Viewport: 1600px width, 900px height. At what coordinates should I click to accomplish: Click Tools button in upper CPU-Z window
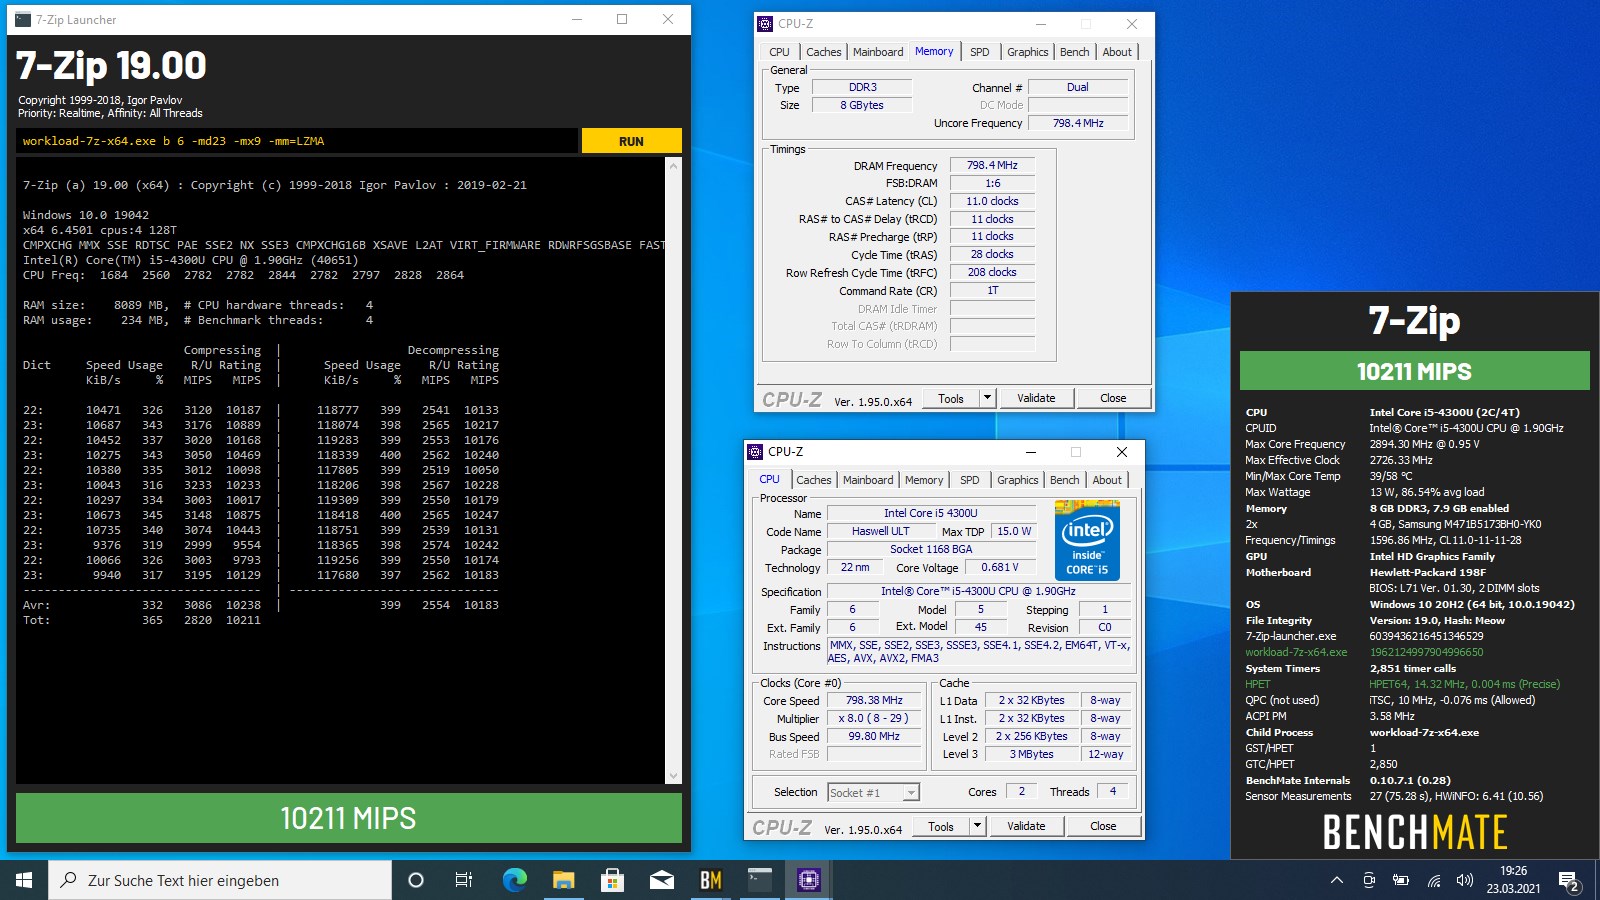[x=951, y=398]
